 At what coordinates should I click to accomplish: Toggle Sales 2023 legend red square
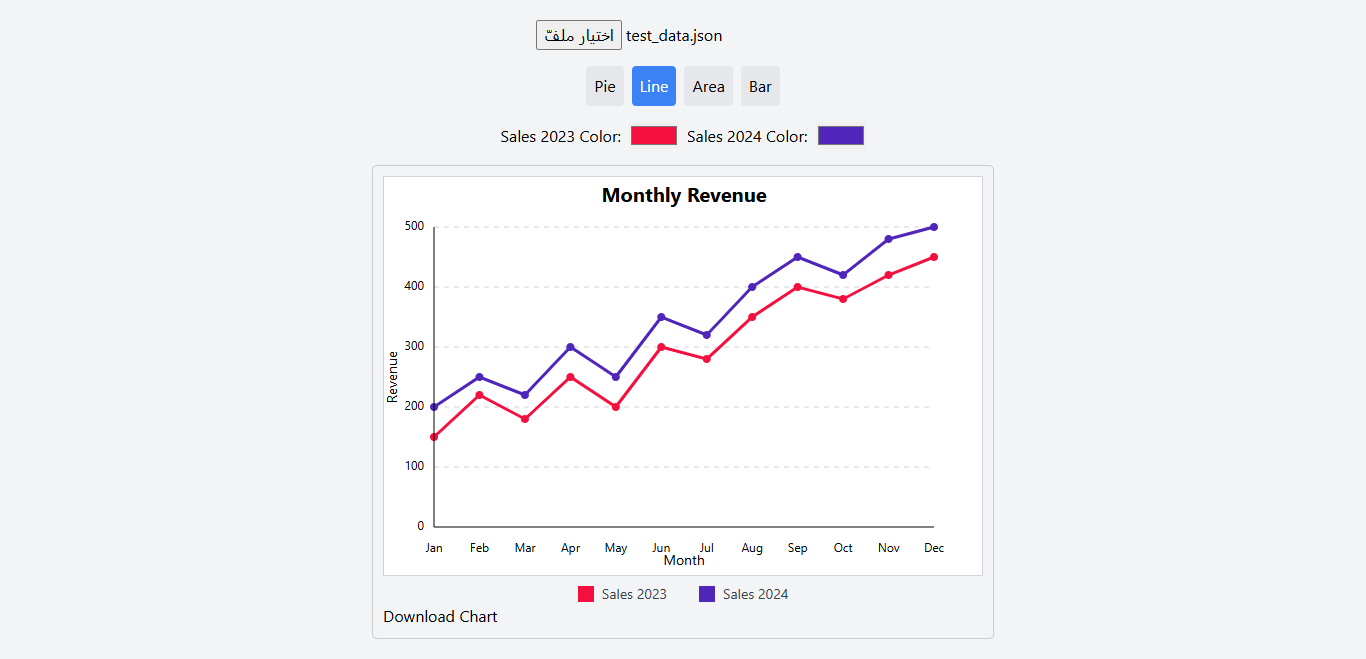click(x=586, y=594)
